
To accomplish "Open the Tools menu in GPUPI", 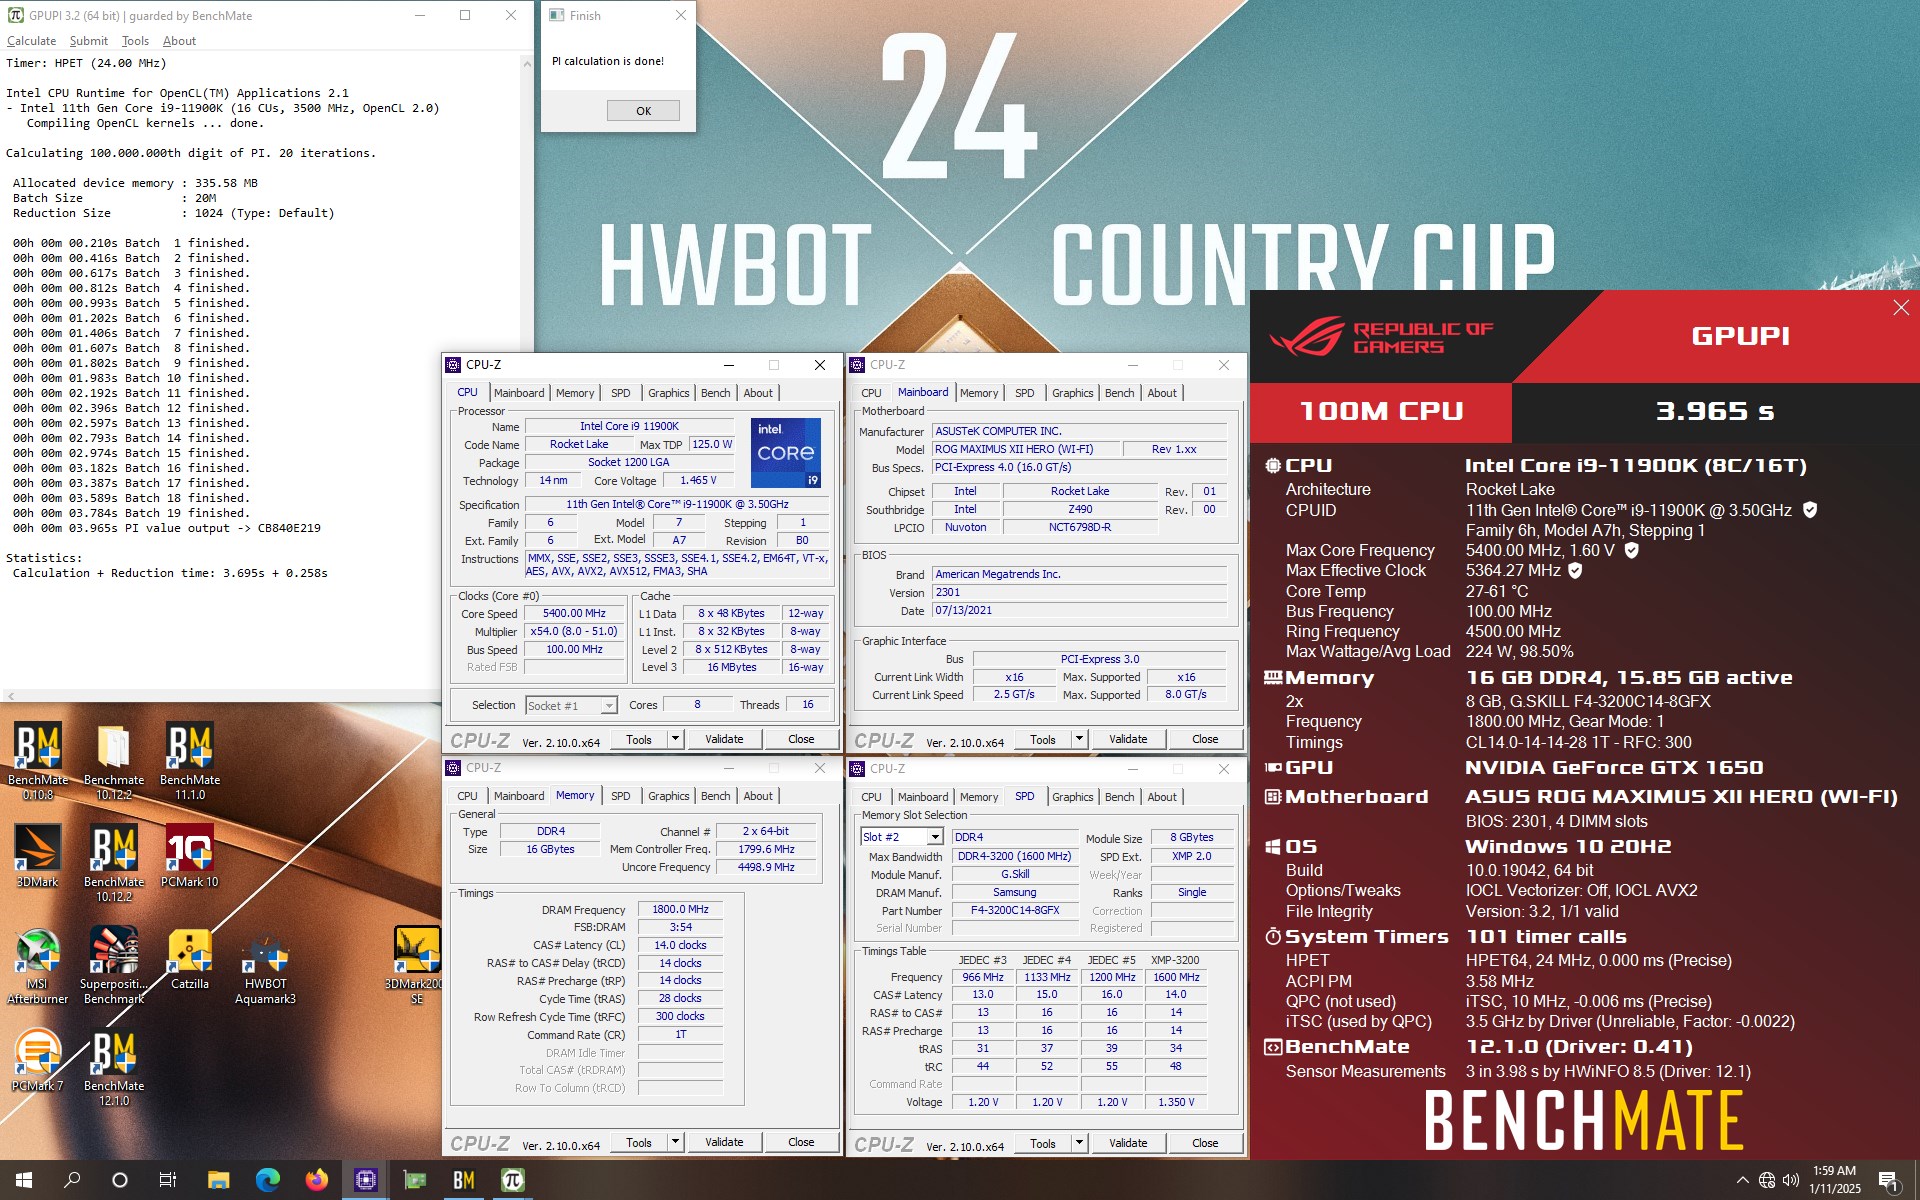I will coord(135,41).
